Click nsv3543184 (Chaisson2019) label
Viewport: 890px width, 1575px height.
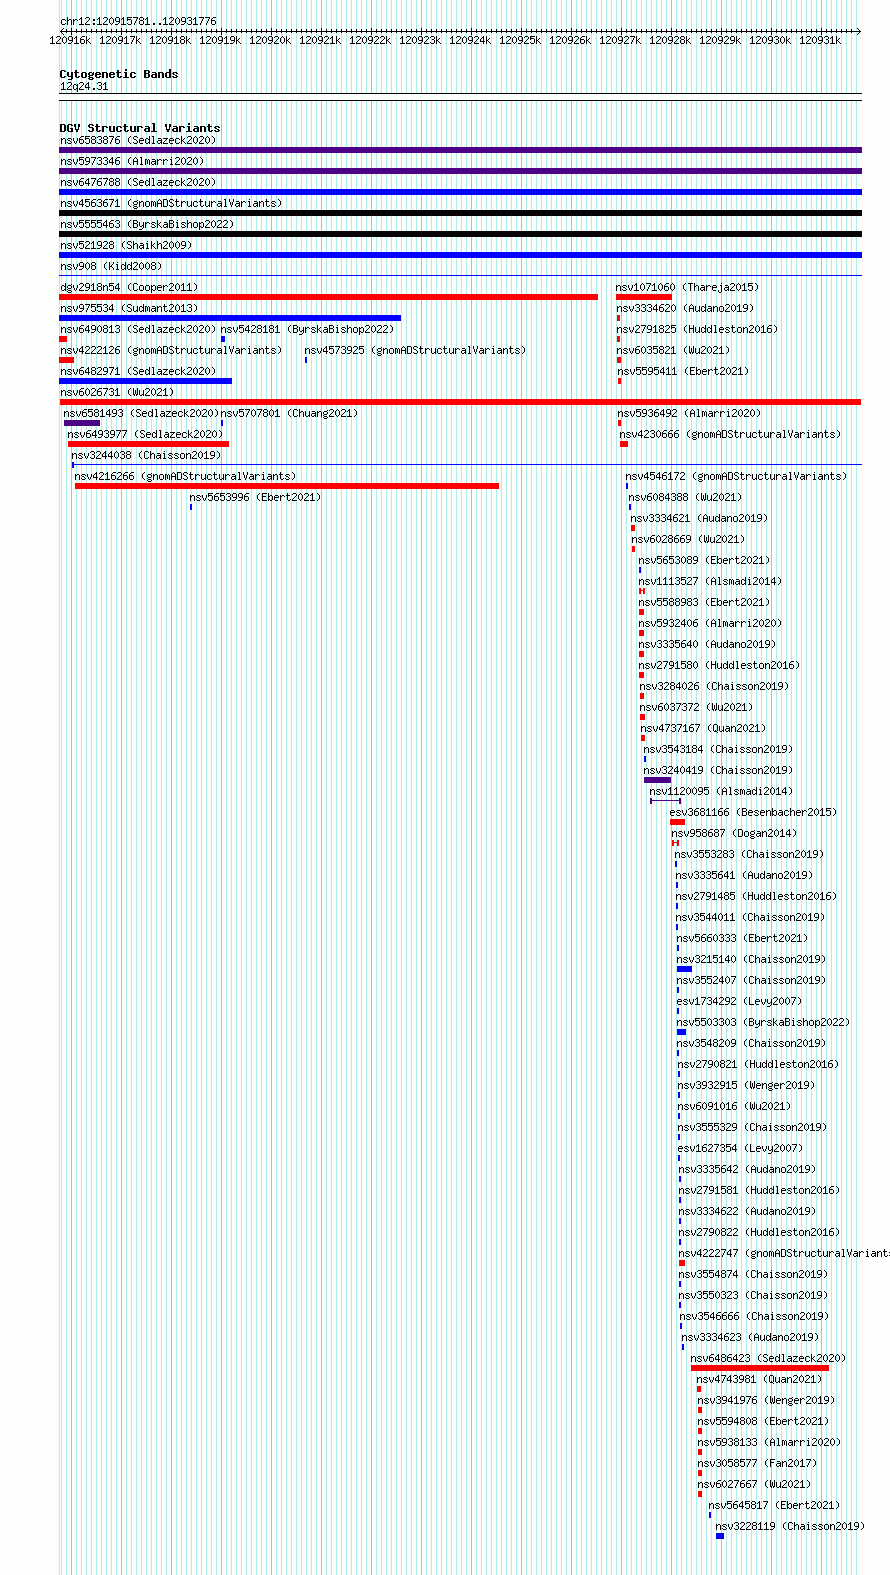(719, 750)
